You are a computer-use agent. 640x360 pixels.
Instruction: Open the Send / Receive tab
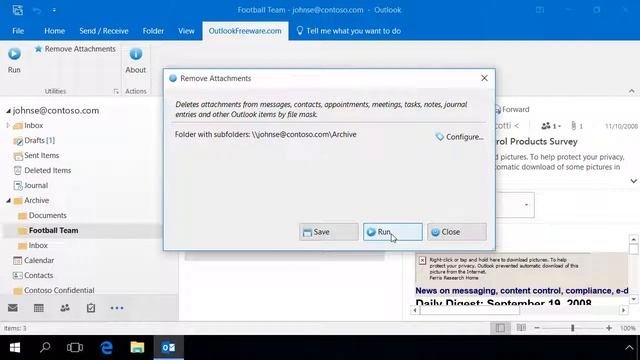104,31
